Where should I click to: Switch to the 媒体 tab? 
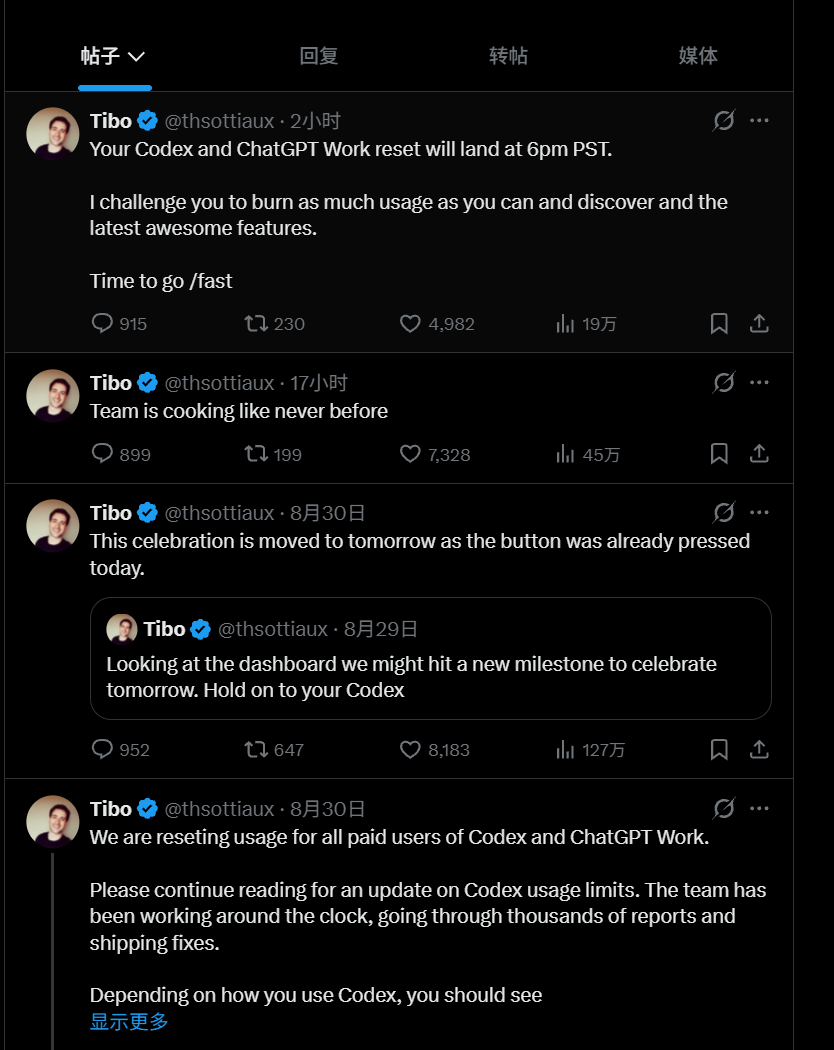coord(697,56)
